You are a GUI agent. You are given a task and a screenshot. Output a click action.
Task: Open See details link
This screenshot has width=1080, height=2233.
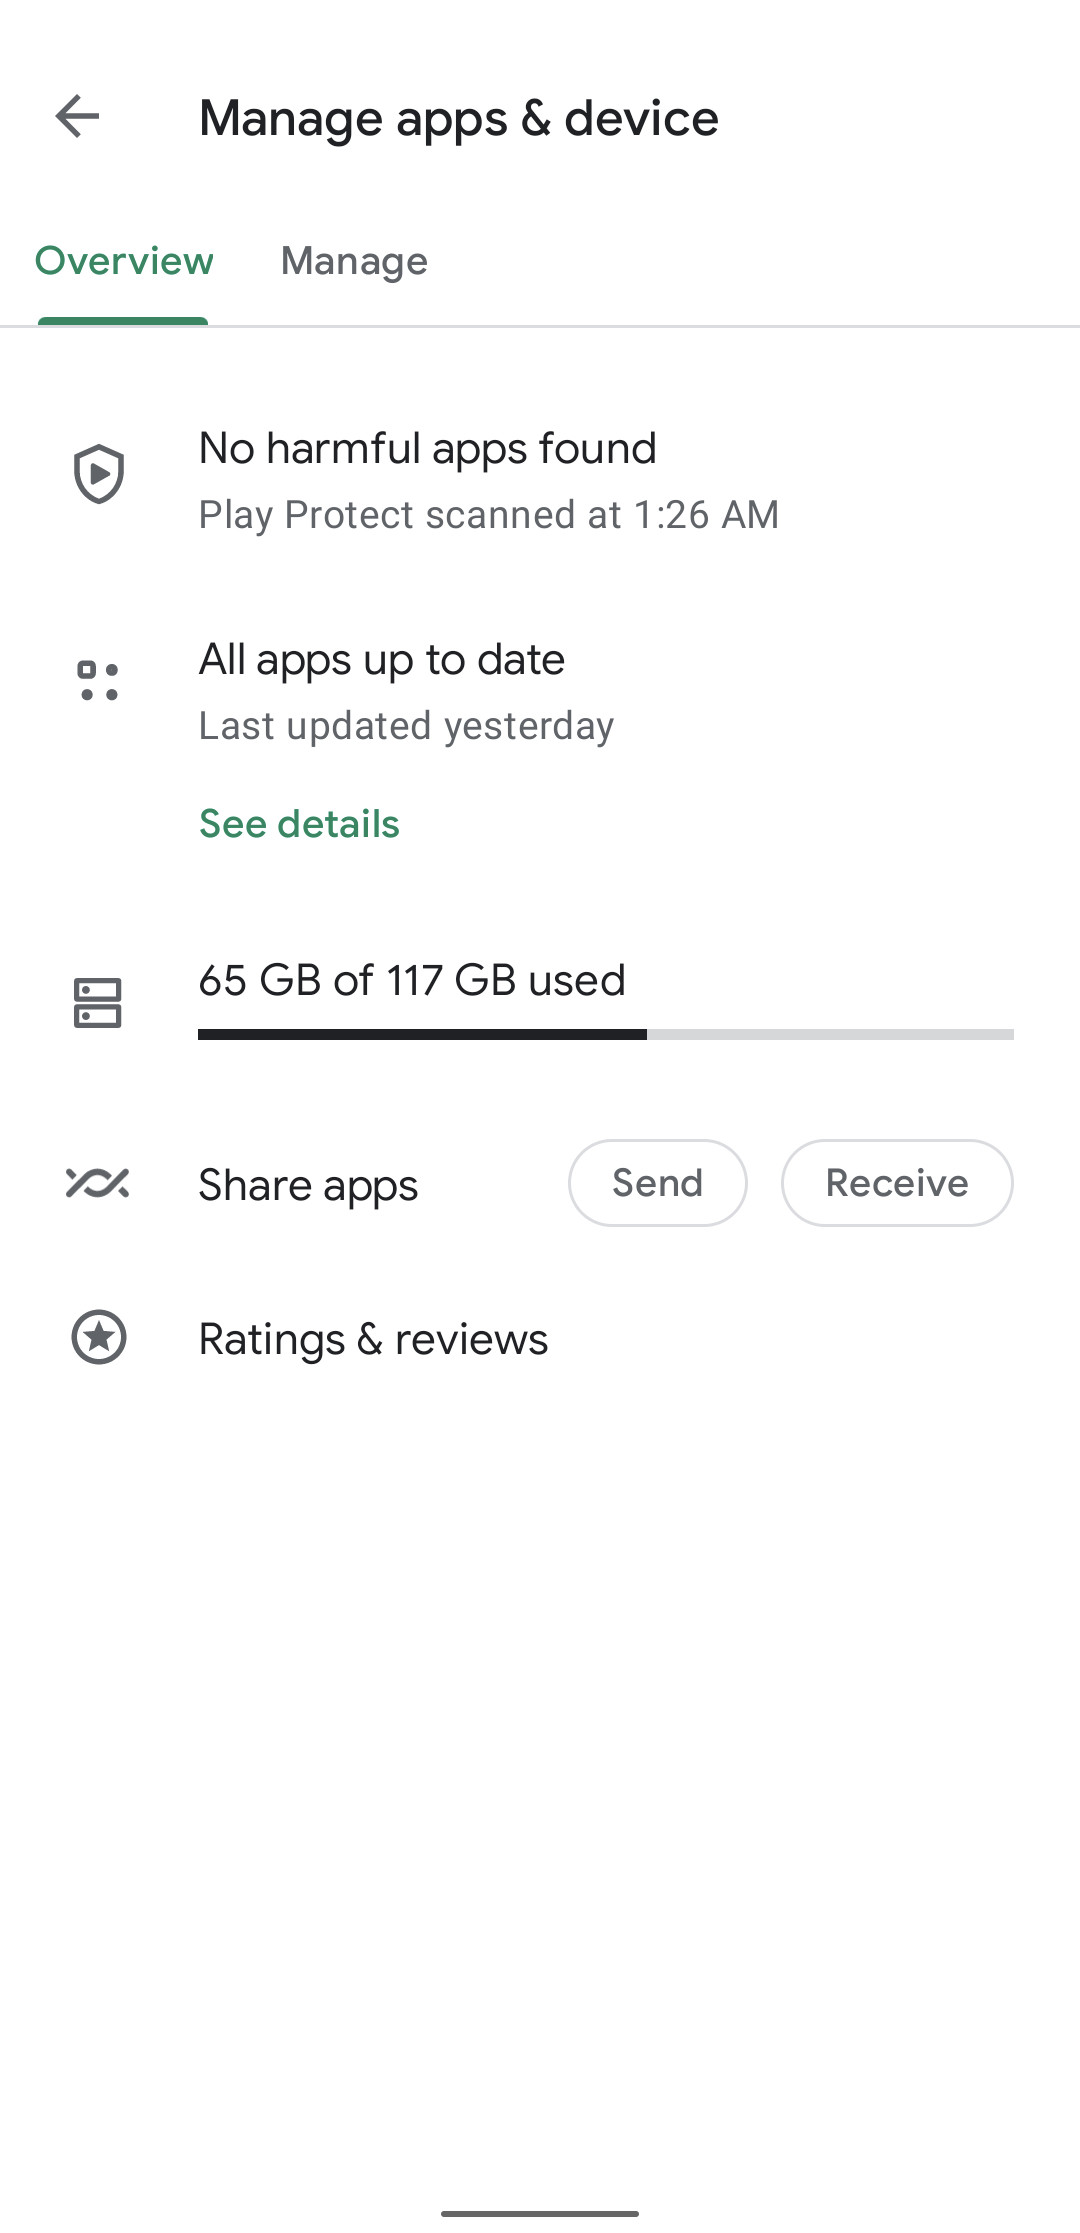pos(299,824)
